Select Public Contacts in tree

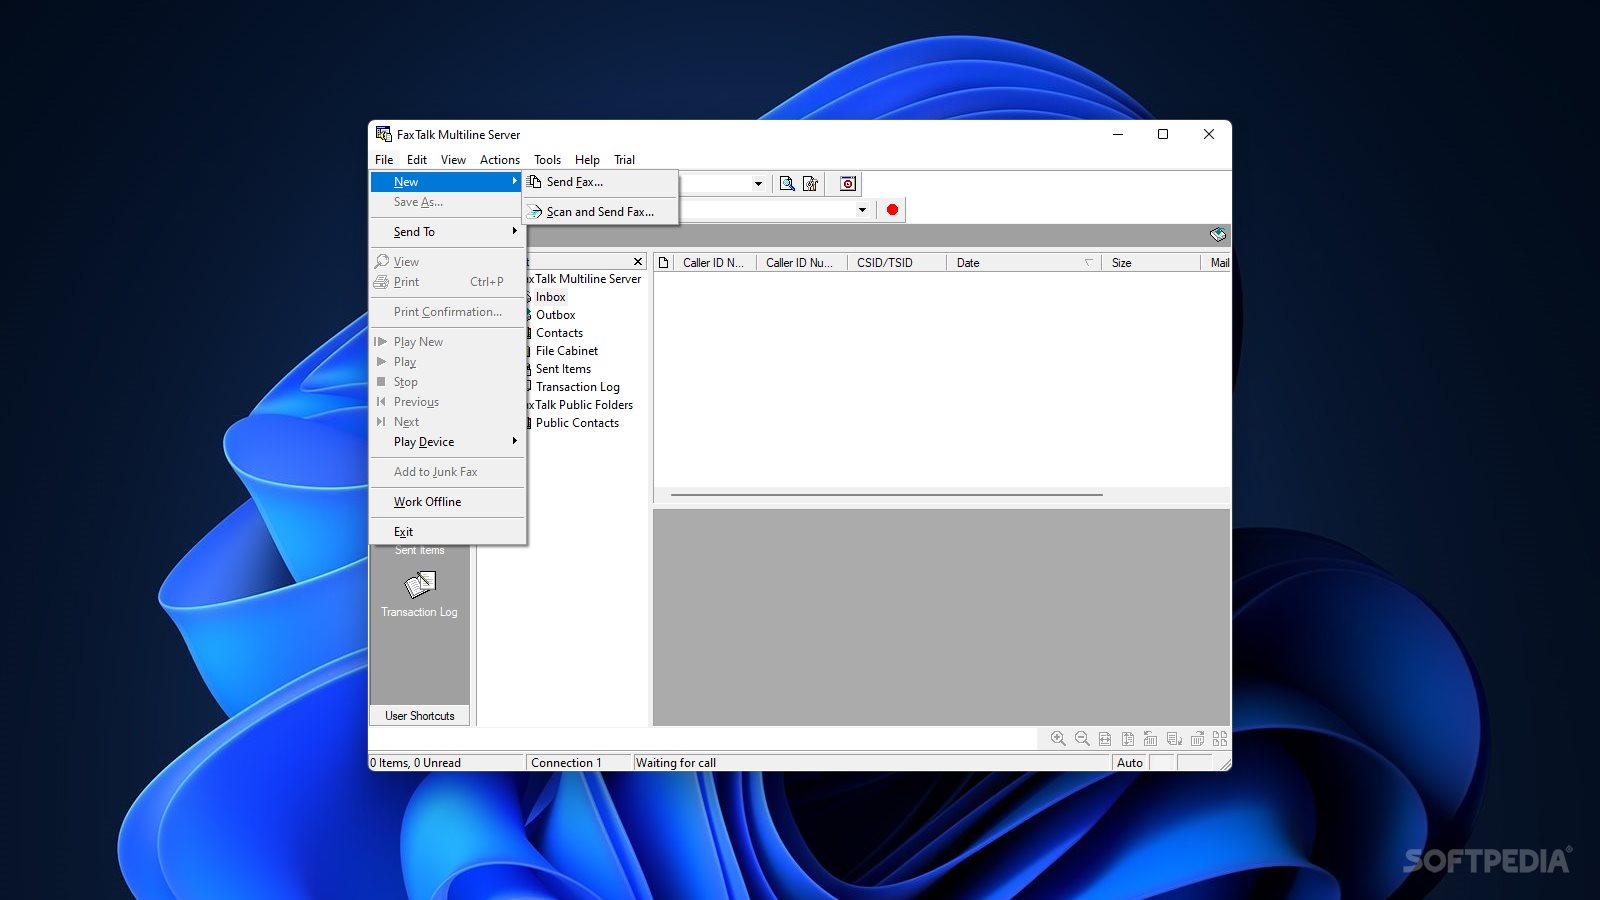click(x=577, y=423)
